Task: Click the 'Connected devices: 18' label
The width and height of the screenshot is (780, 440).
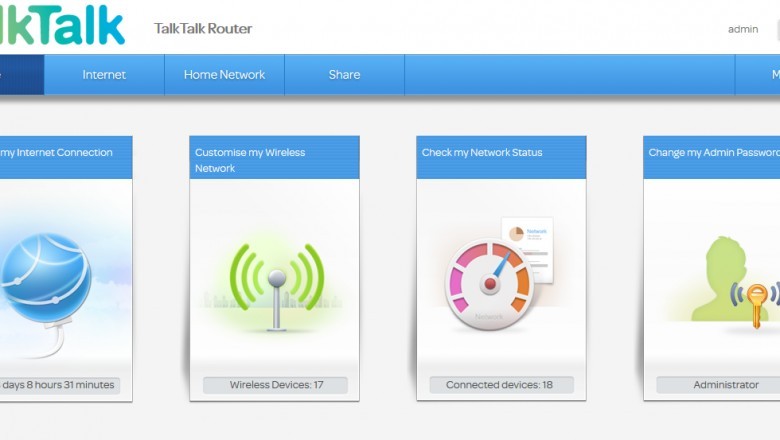Action: (x=501, y=385)
